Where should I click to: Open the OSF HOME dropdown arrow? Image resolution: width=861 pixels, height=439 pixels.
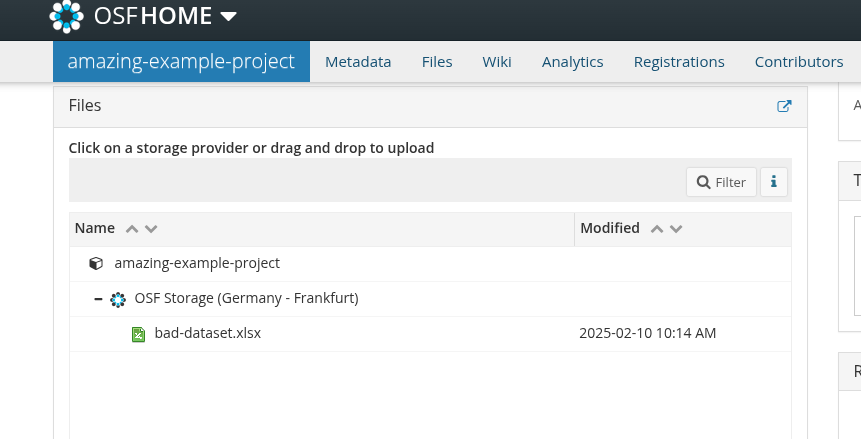point(228,17)
